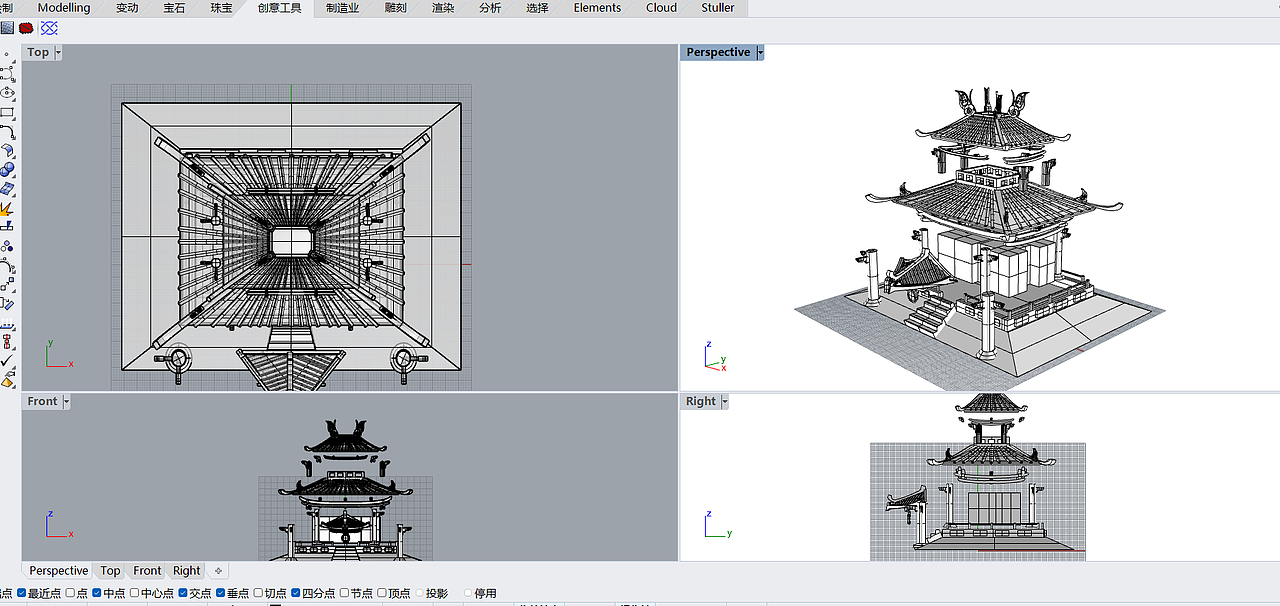Switch to the 雕刻 ribbon tab
The height and width of the screenshot is (606, 1280).
pos(395,8)
